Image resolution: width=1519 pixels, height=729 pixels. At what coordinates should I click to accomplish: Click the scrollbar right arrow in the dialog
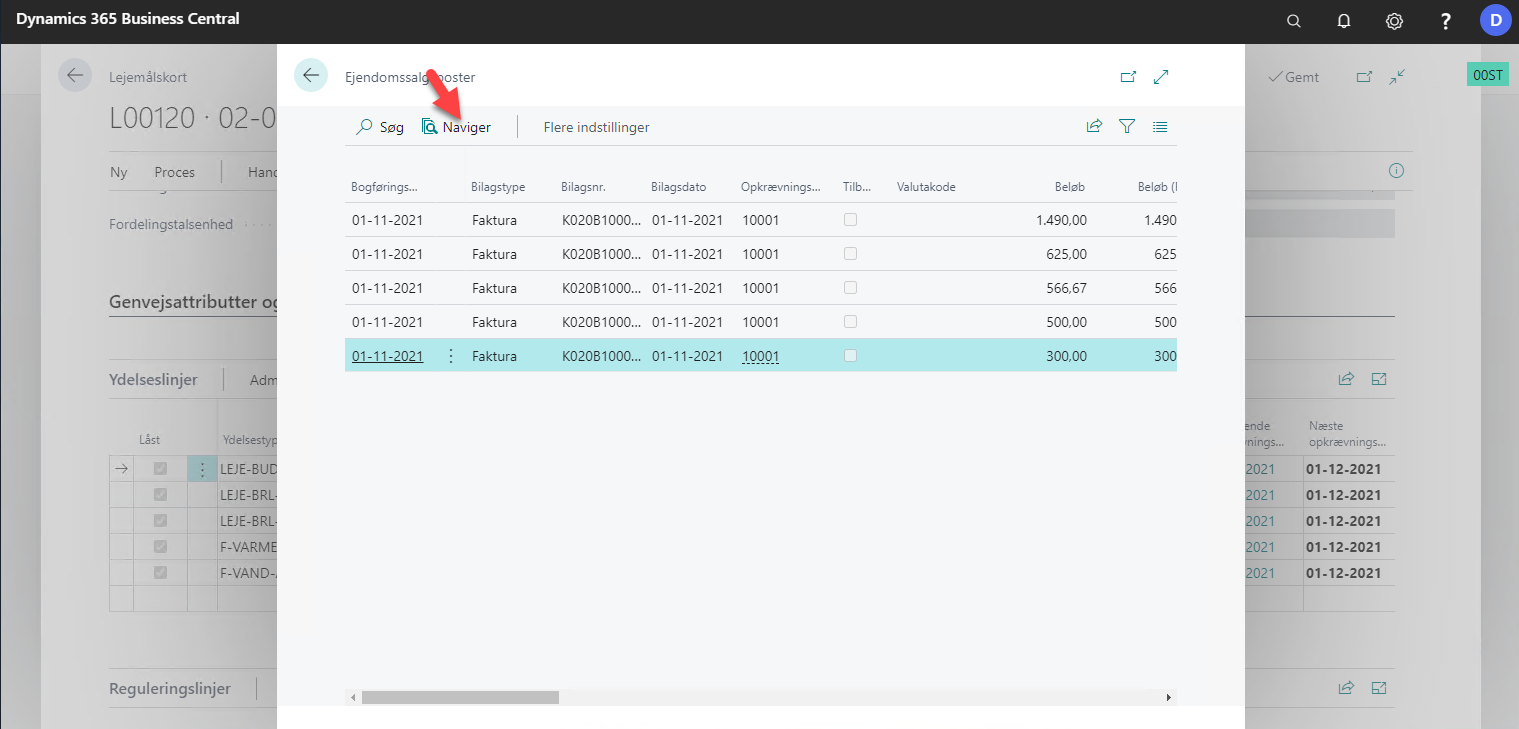point(1169,697)
